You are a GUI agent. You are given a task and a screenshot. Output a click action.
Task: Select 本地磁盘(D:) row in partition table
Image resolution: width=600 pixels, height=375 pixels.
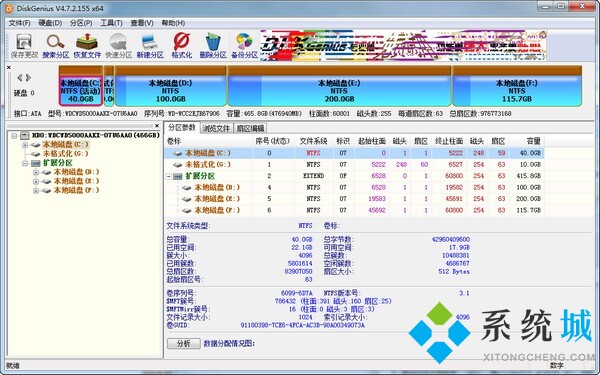tap(354, 187)
